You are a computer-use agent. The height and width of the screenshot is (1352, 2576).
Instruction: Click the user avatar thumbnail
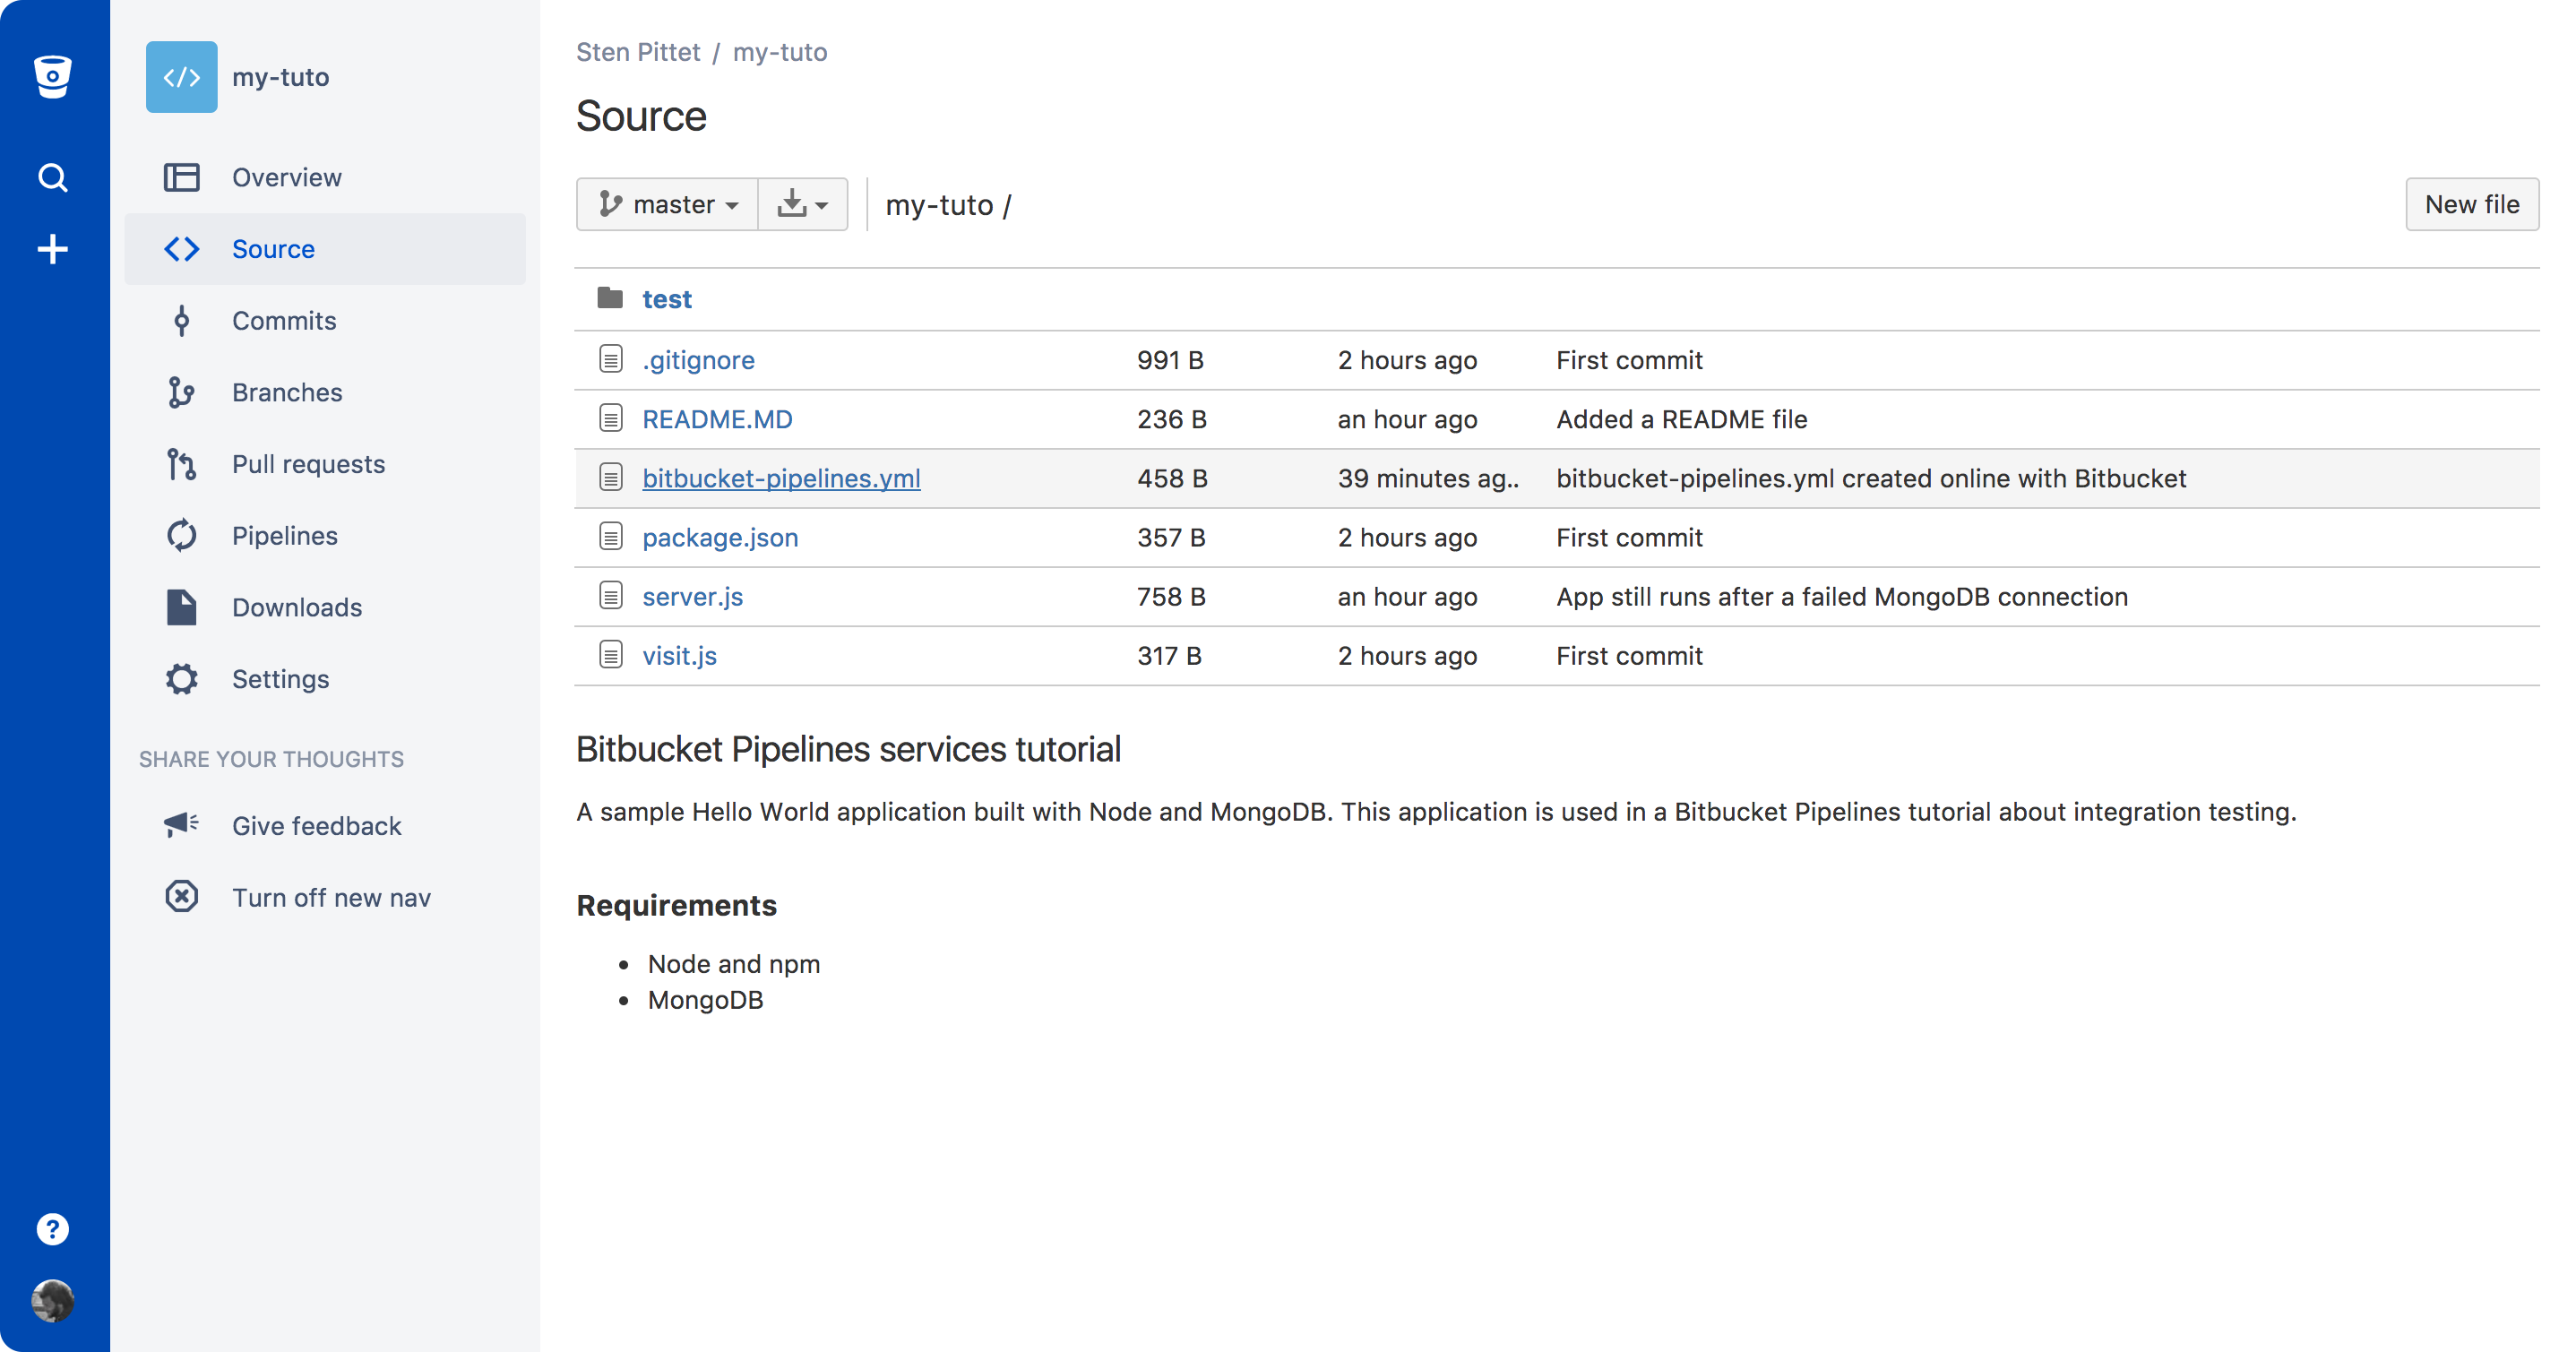(52, 1300)
